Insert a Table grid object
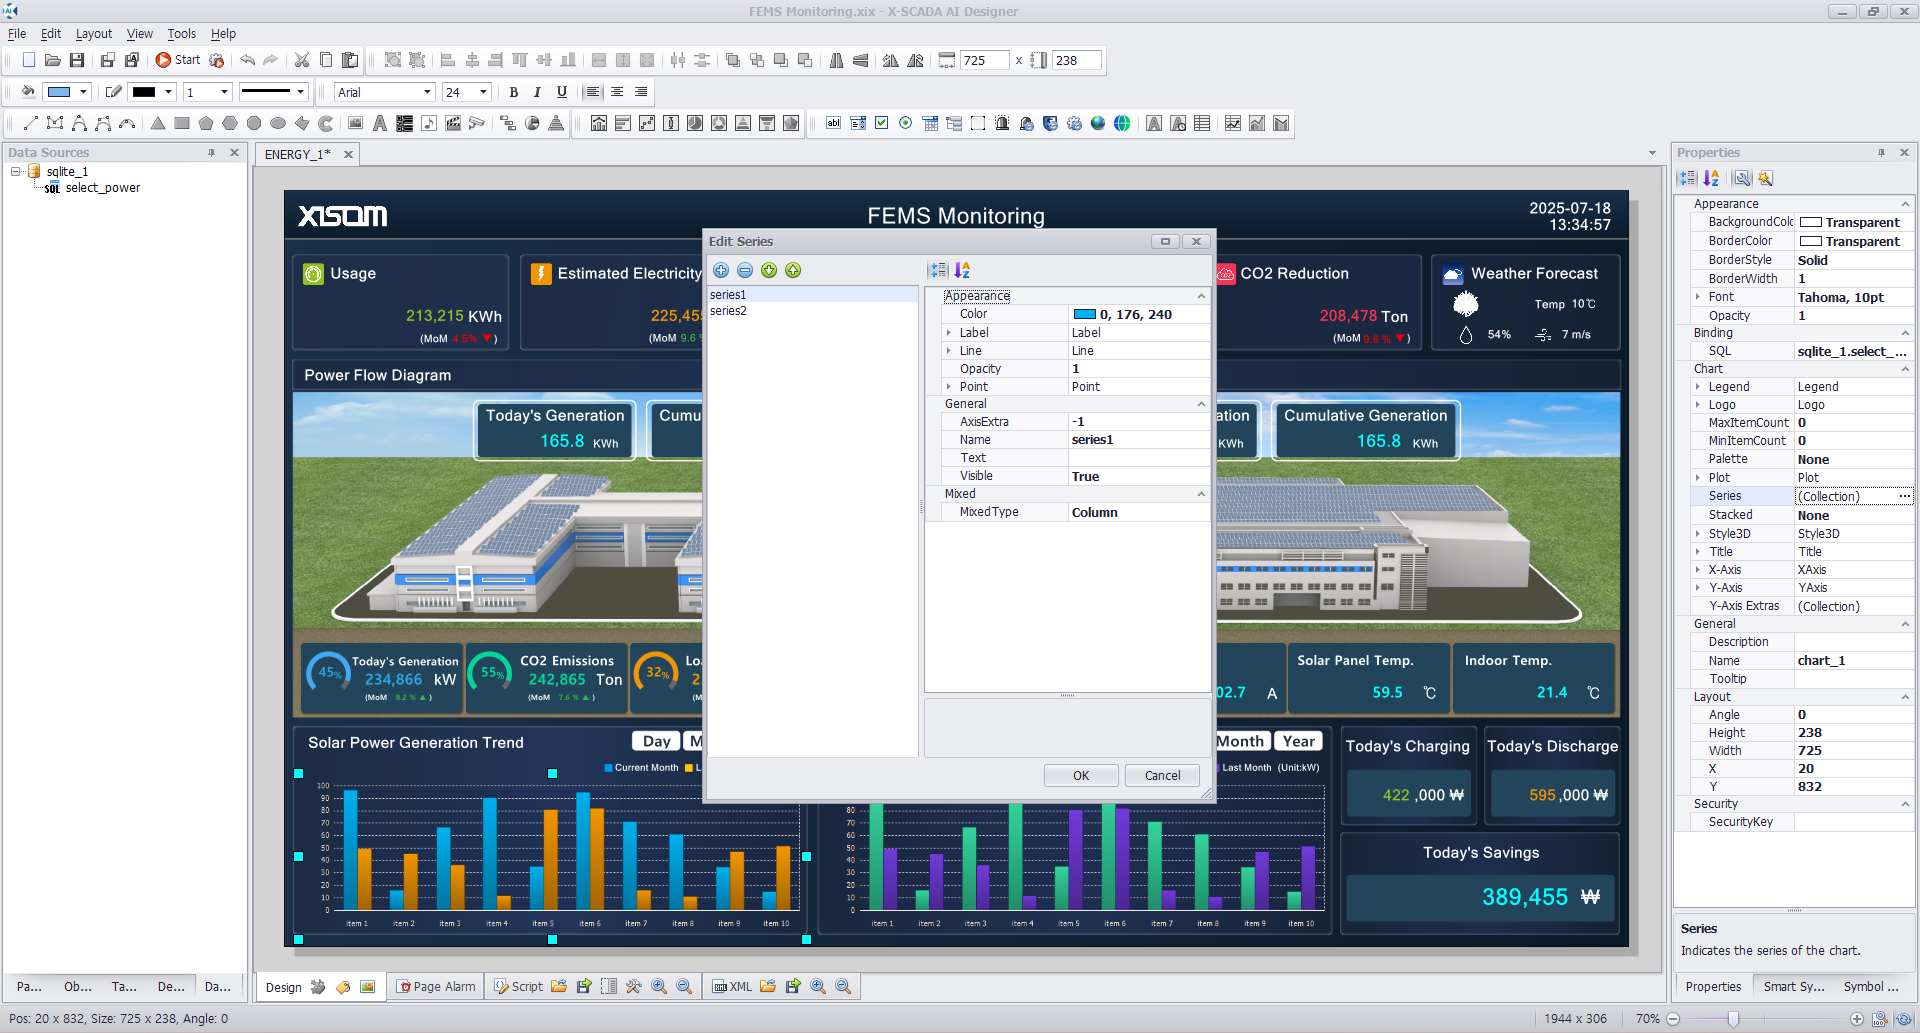 point(1202,123)
